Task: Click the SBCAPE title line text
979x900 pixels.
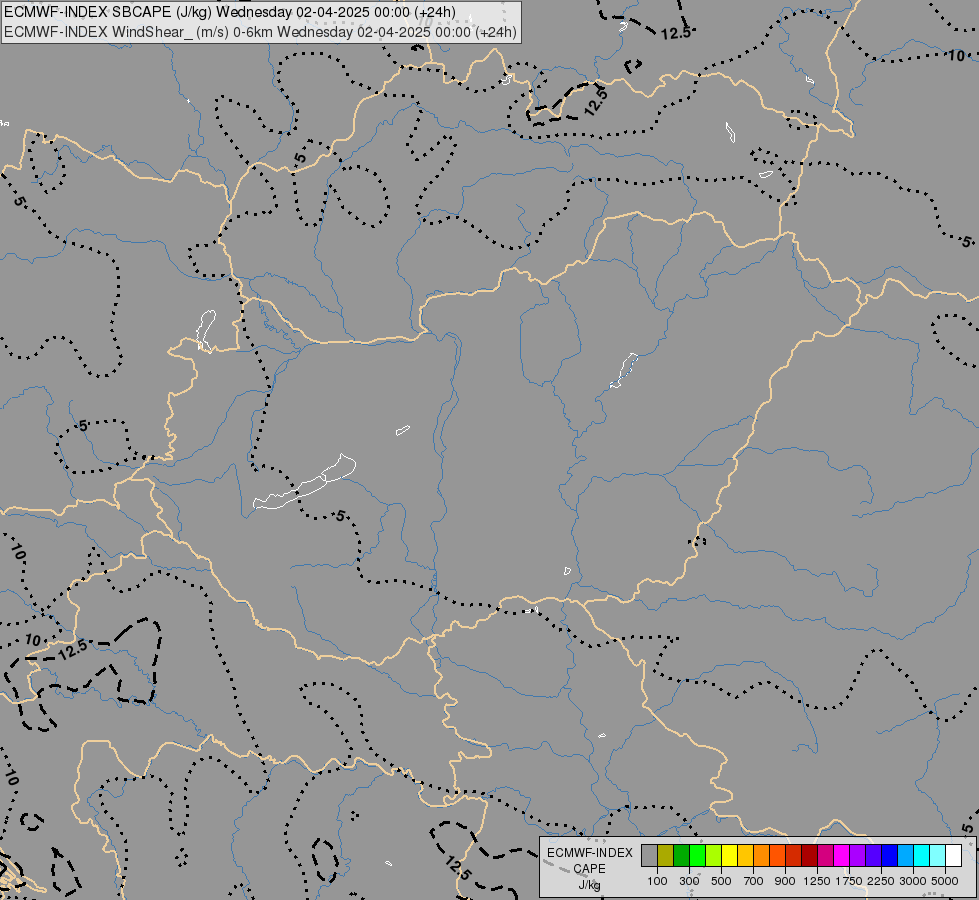Action: [x=230, y=12]
